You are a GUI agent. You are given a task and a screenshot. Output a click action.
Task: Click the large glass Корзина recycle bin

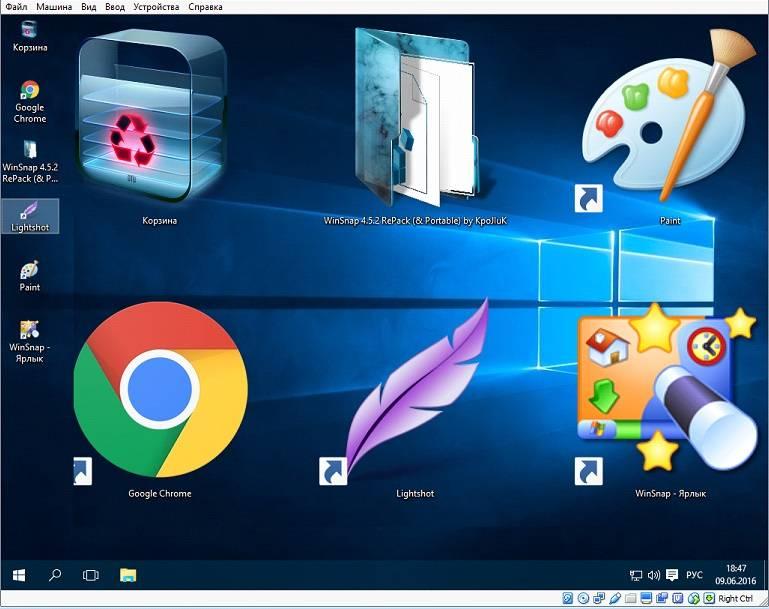coord(153,115)
